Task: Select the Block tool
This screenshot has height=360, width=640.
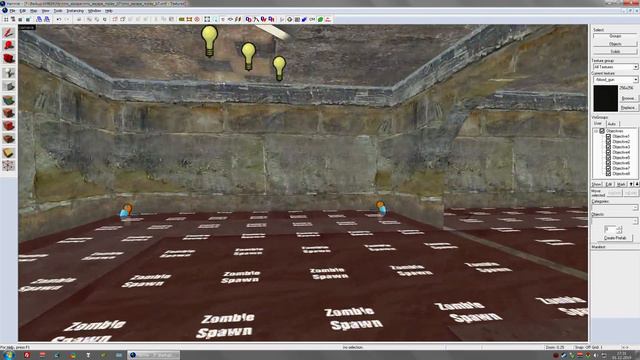Action: click(9, 86)
